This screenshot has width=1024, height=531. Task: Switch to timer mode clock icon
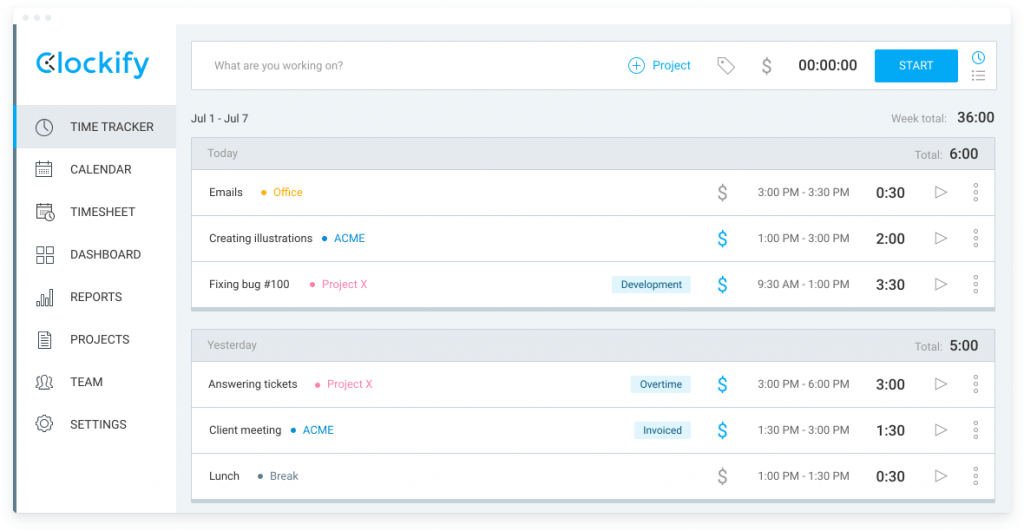point(978,57)
